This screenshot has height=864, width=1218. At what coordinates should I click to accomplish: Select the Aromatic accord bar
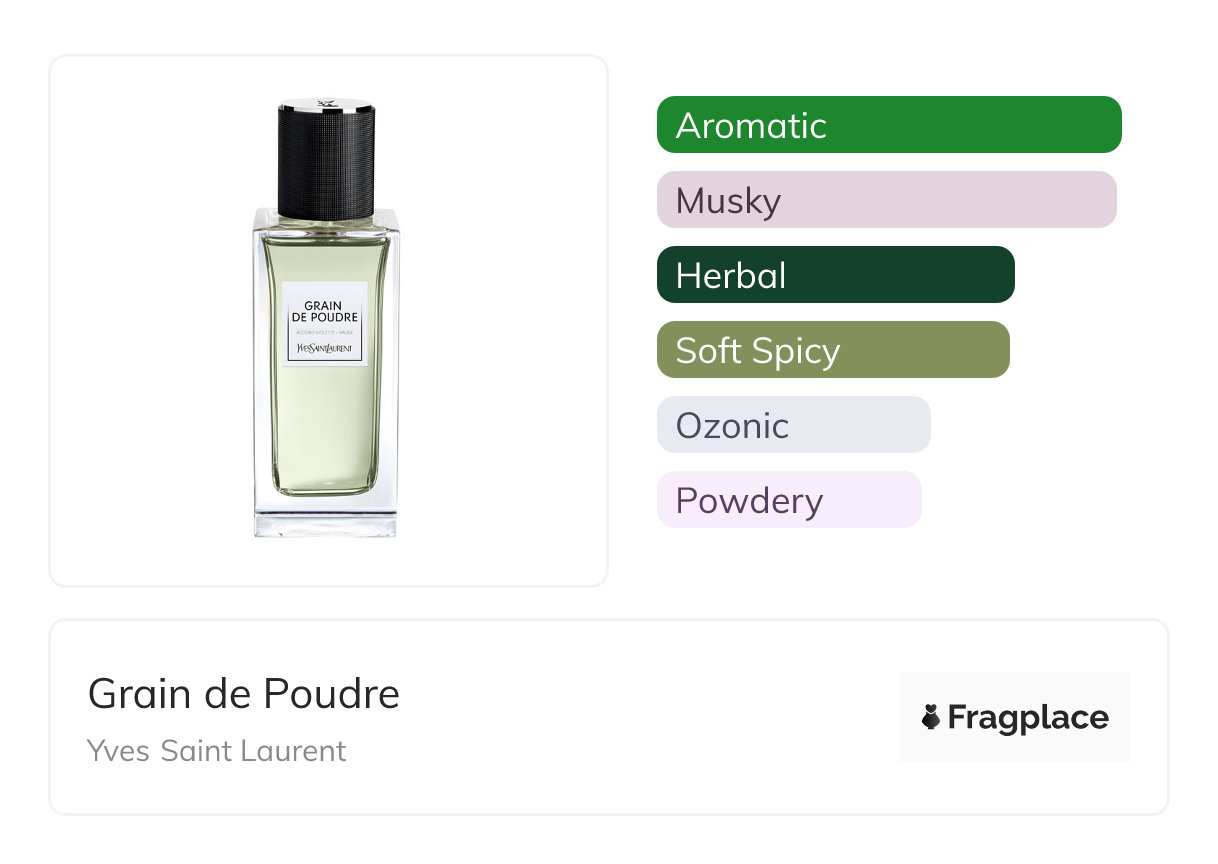pos(889,125)
